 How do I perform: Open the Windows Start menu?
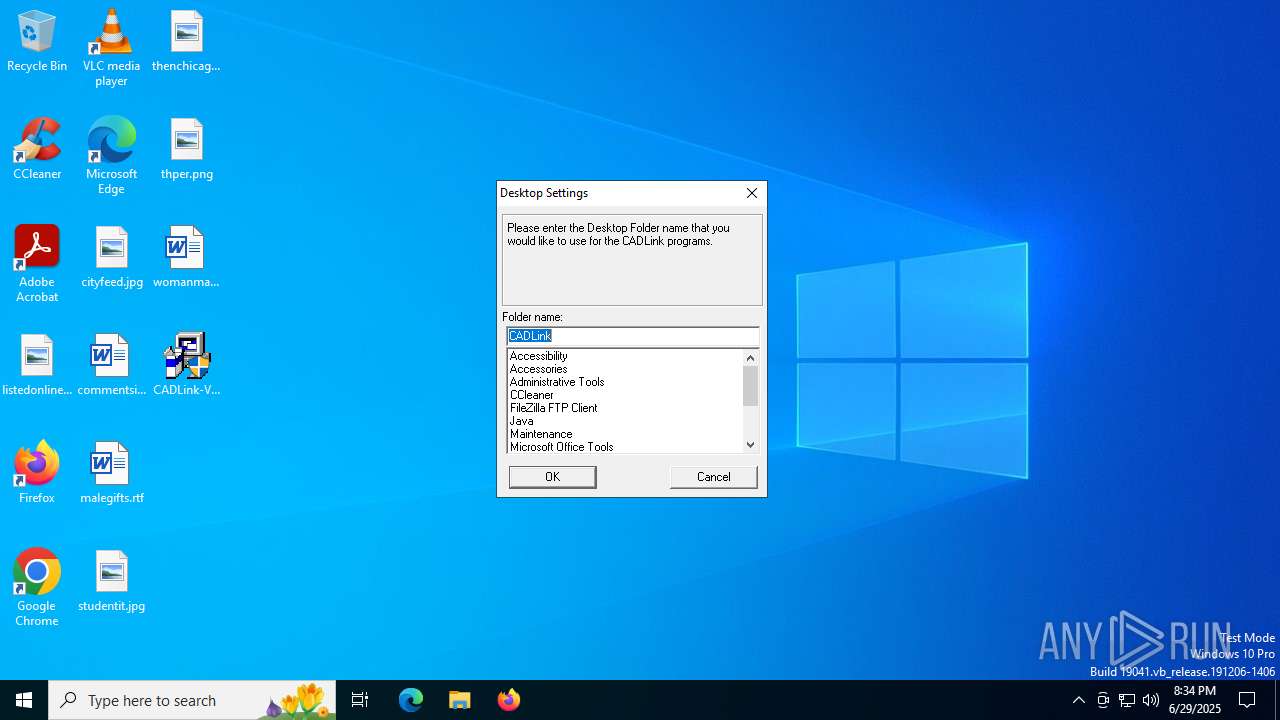coord(24,700)
